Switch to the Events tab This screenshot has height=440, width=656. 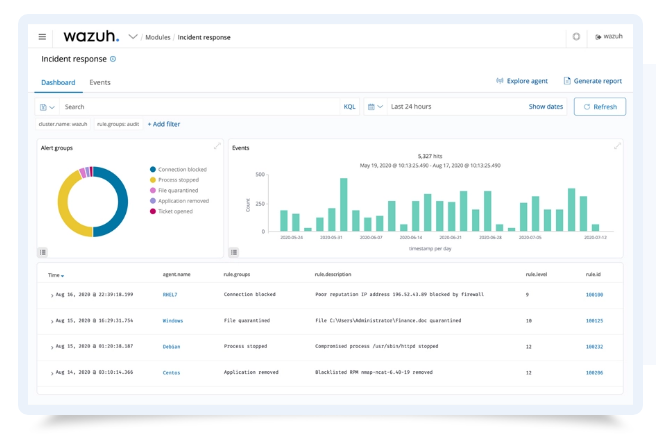pyautogui.click(x=100, y=82)
